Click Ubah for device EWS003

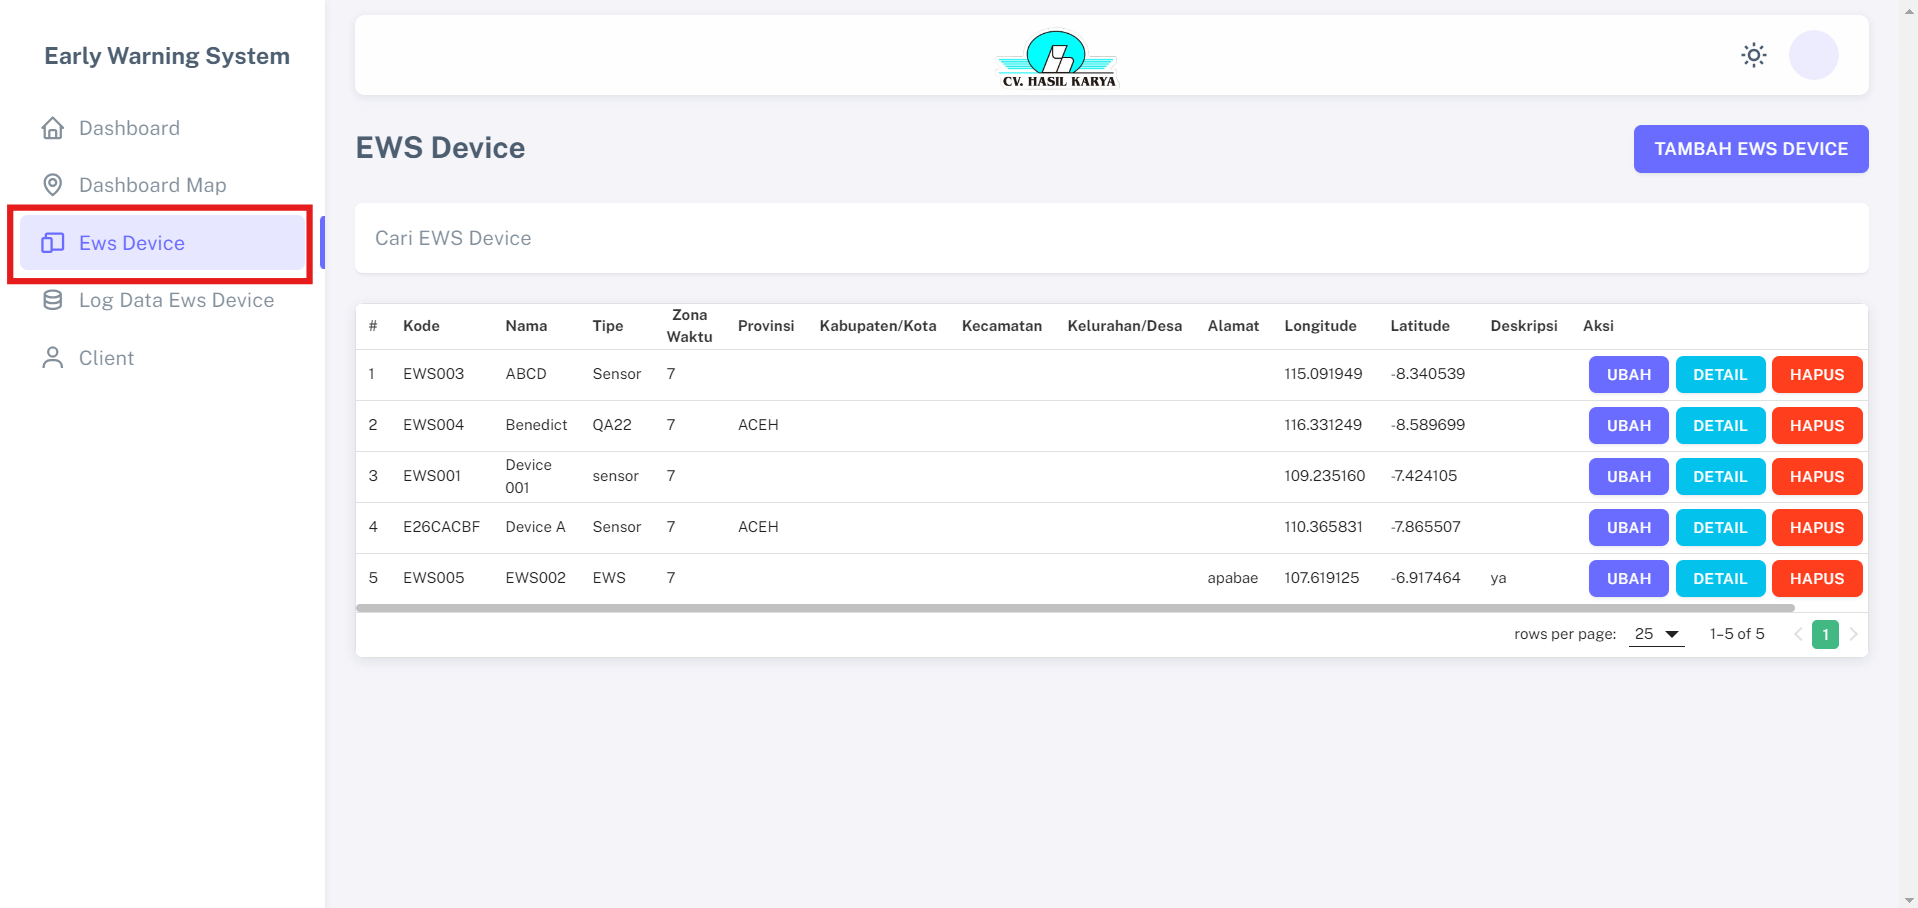coord(1628,375)
